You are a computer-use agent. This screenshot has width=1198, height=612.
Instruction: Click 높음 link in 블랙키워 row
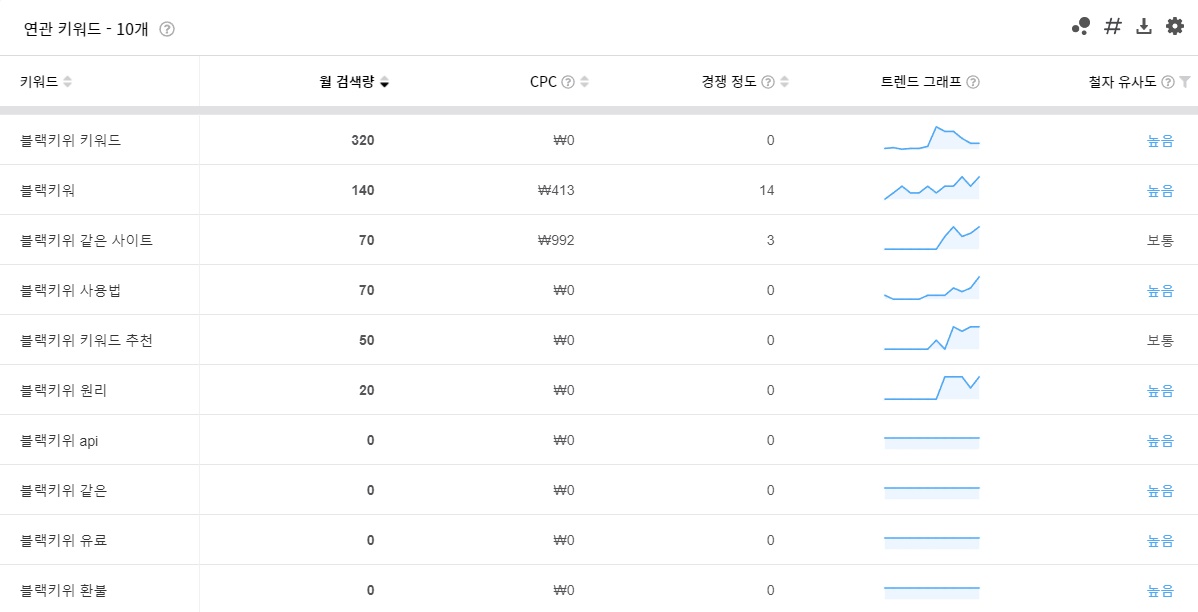point(1160,190)
